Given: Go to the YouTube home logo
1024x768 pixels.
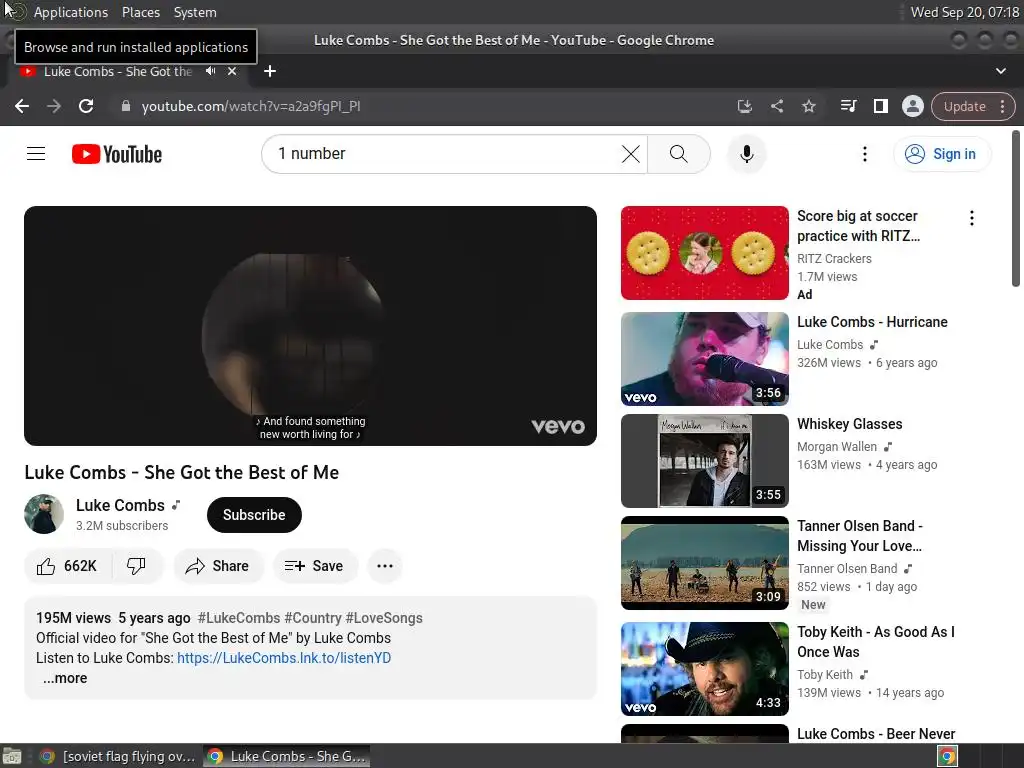Looking at the screenshot, I should pyautogui.click(x=117, y=154).
